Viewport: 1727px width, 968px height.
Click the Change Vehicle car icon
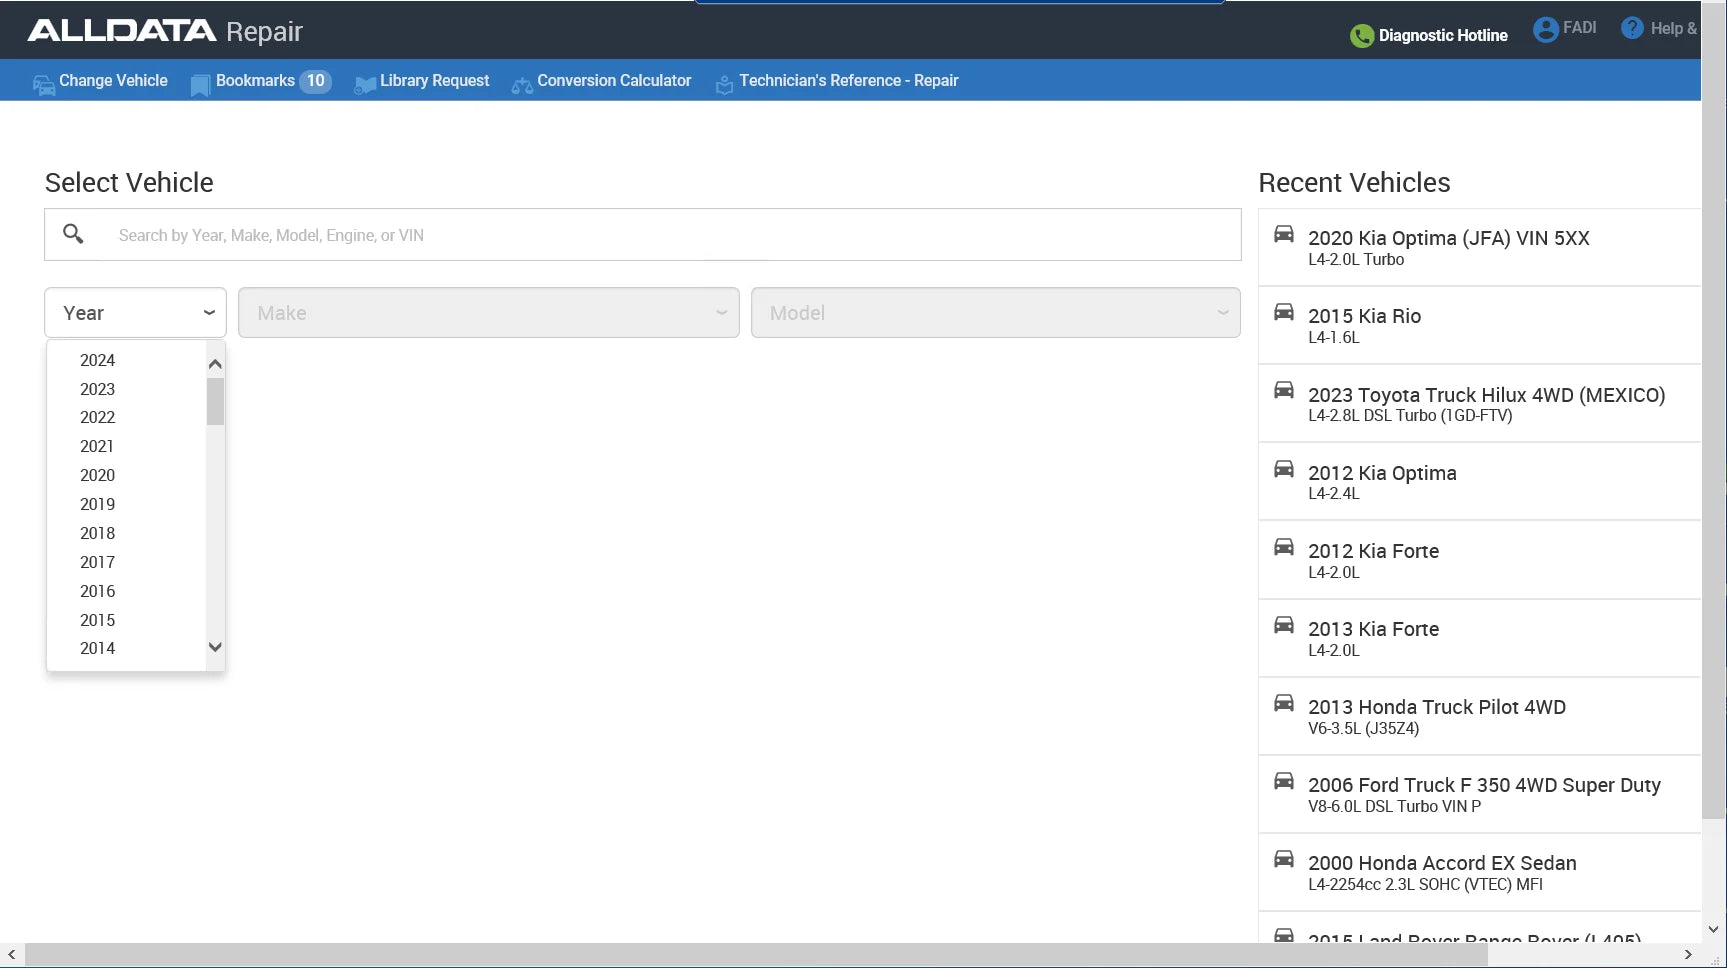coord(44,85)
